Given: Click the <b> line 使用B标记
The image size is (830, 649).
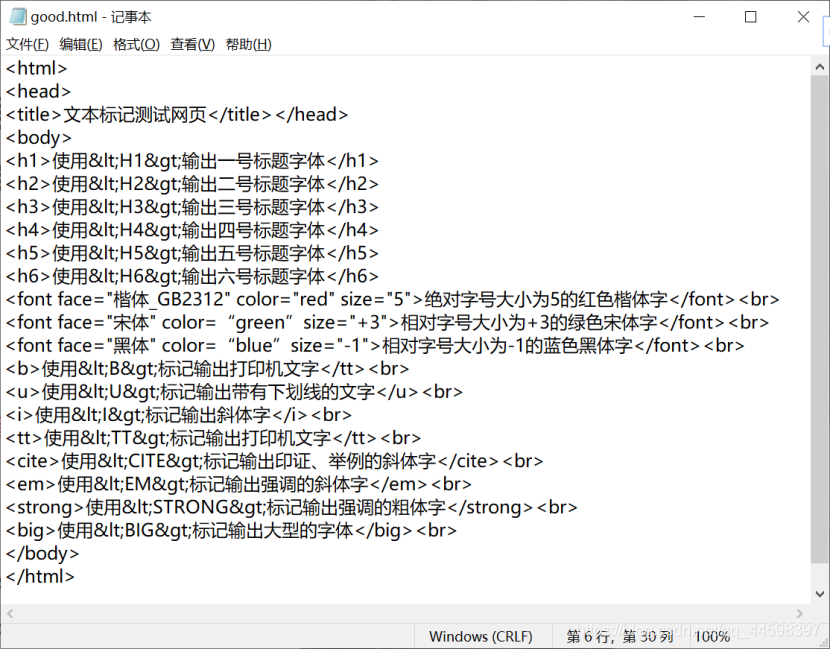Looking at the screenshot, I should [x=207, y=369].
